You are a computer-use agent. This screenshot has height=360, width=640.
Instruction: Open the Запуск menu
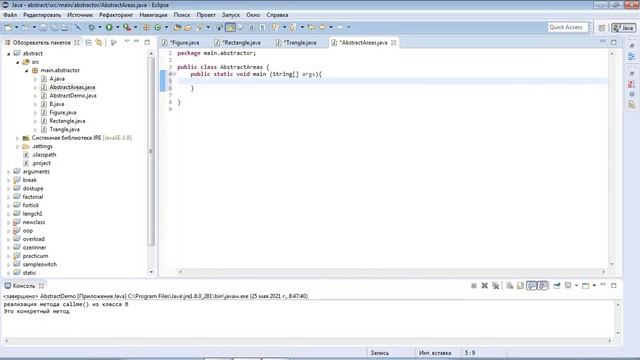click(x=231, y=15)
